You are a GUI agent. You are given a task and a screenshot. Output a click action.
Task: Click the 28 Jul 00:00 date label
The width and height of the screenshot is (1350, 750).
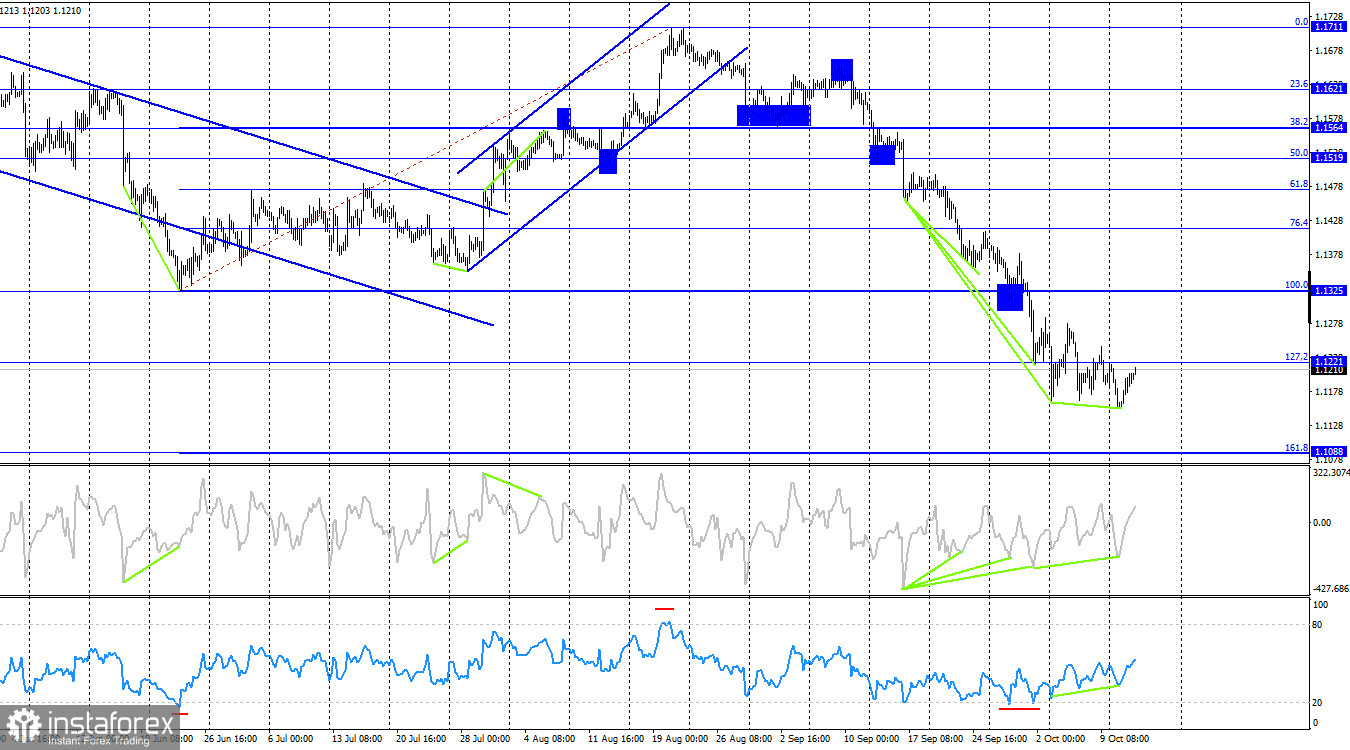(x=485, y=740)
